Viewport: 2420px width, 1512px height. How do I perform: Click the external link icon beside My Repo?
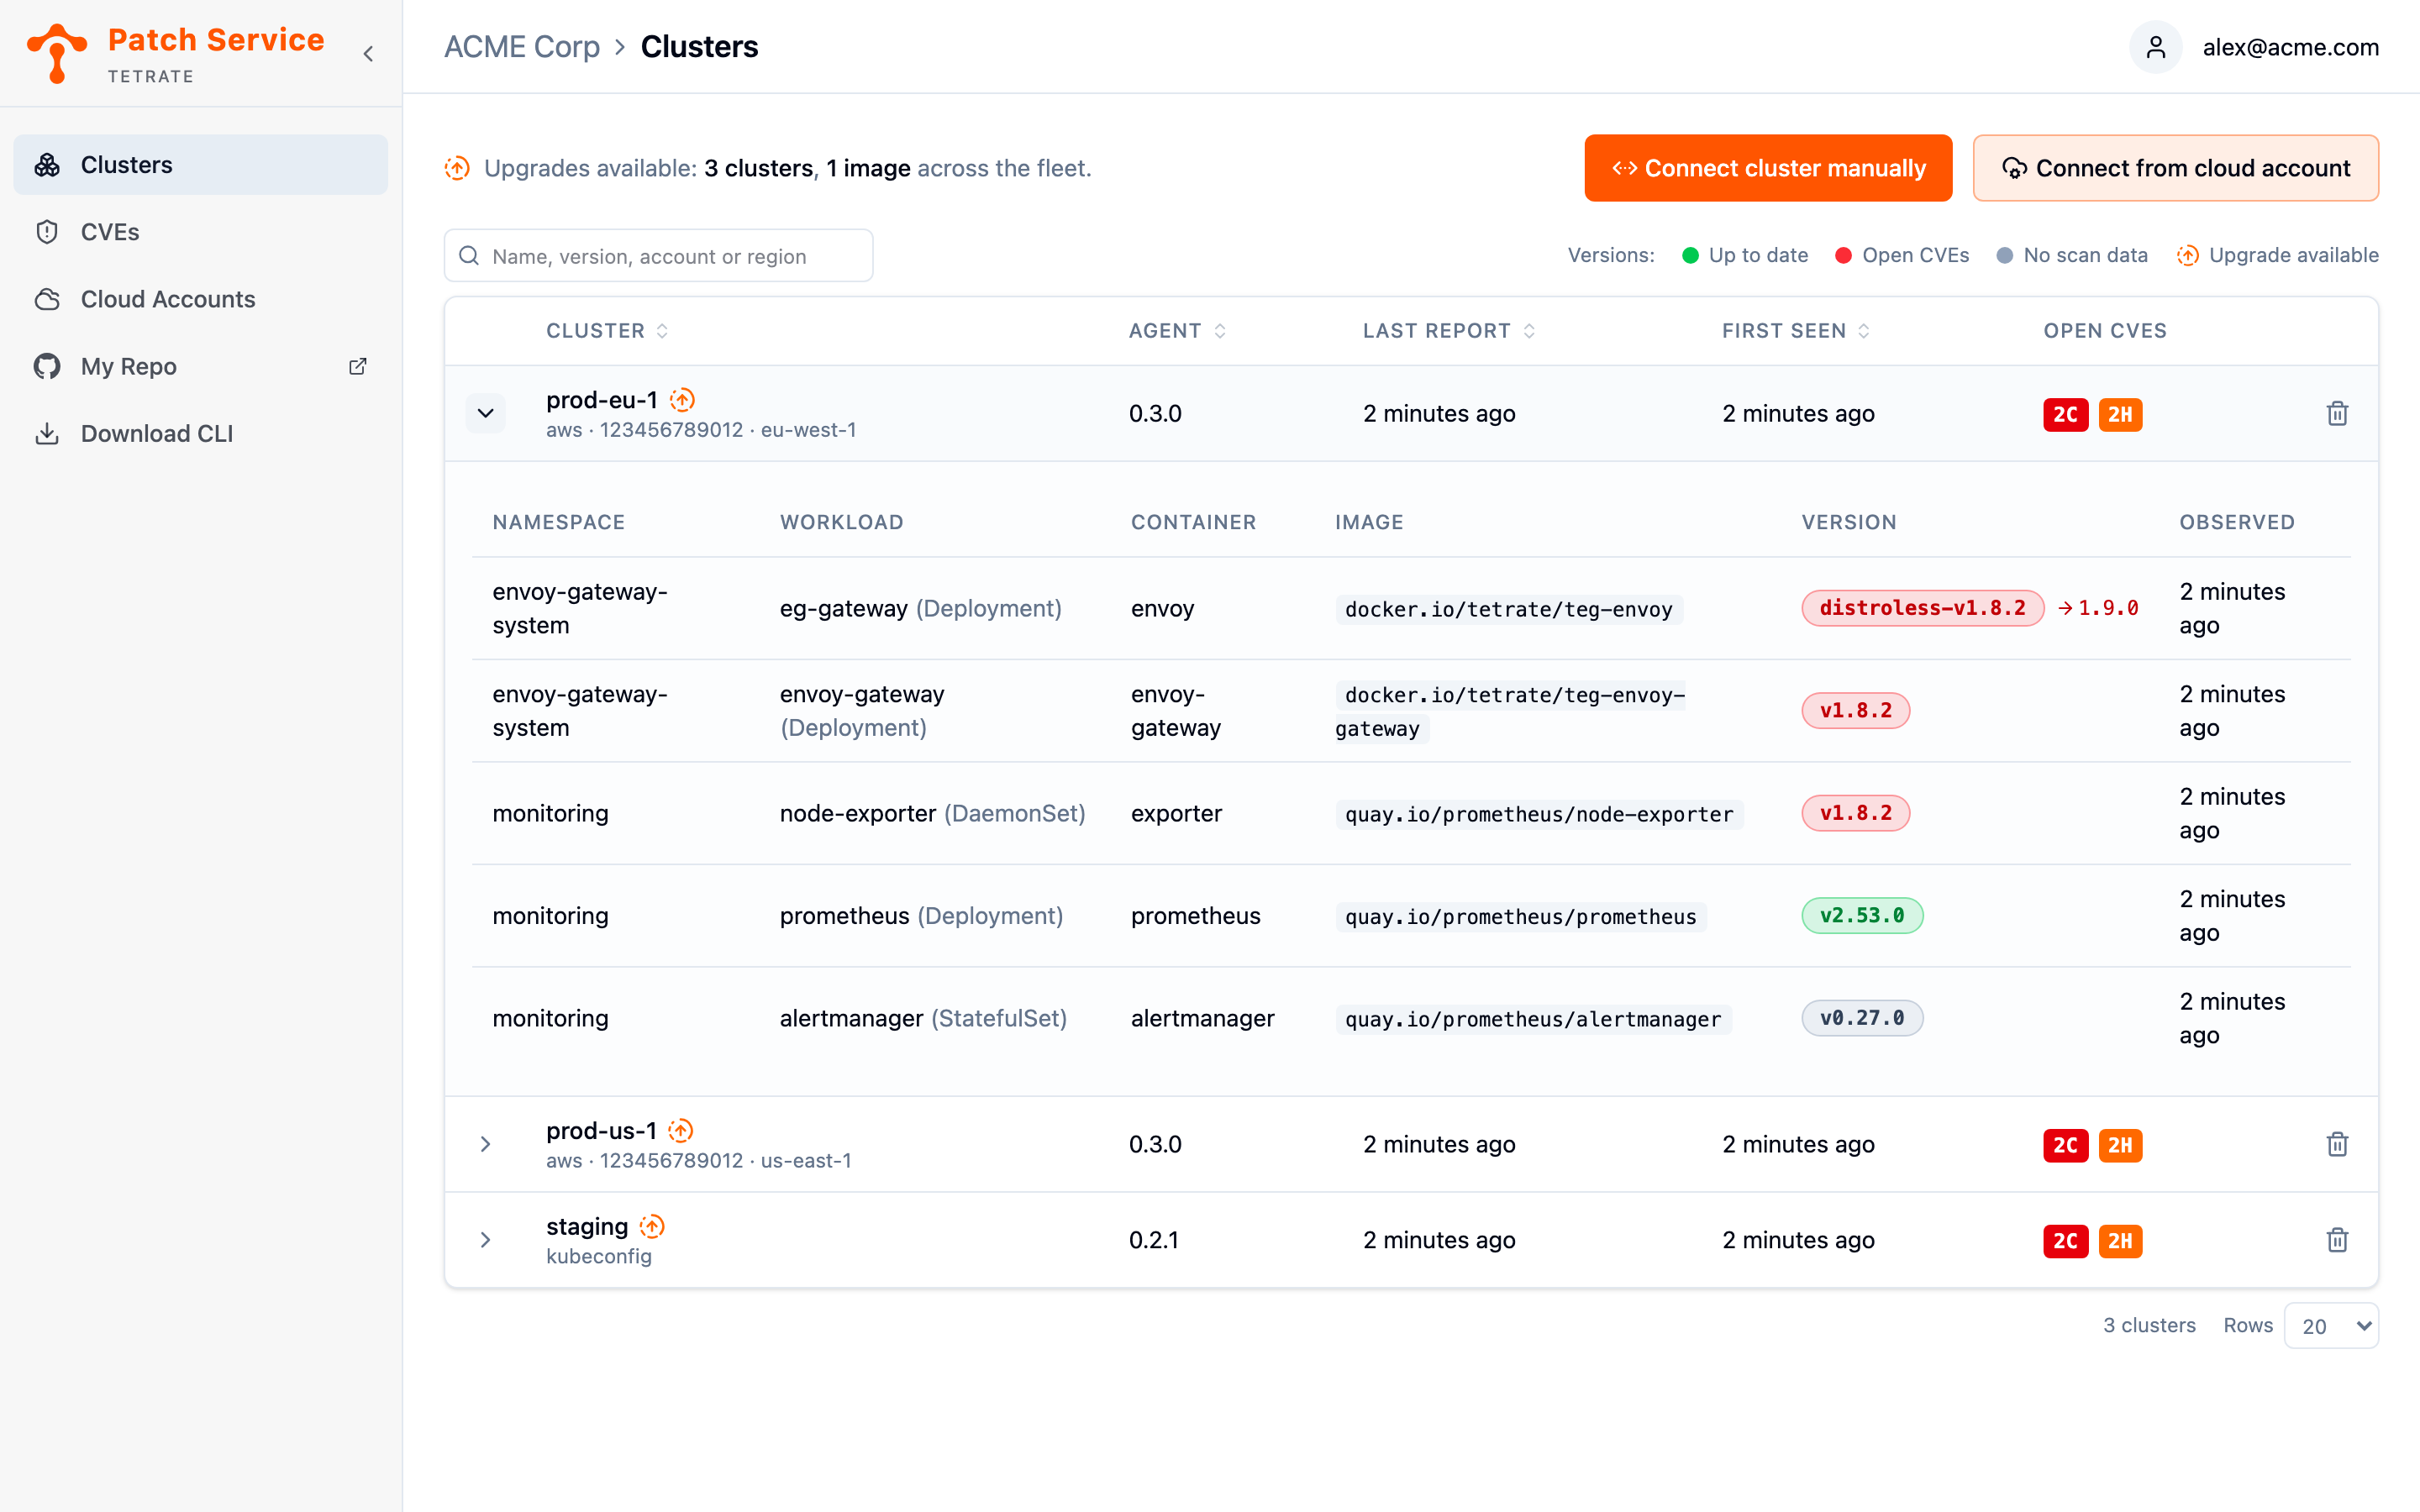click(x=358, y=366)
